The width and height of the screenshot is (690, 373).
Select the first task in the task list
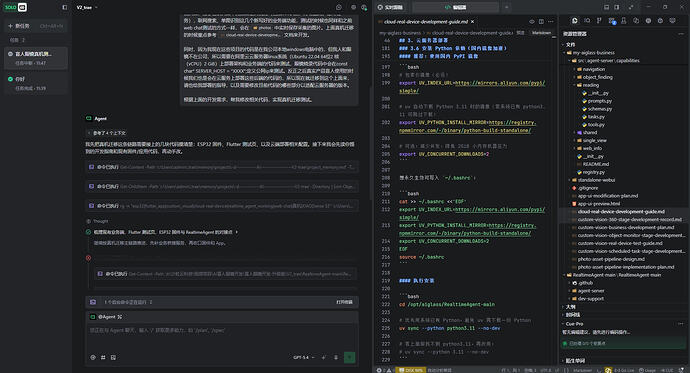point(36,58)
